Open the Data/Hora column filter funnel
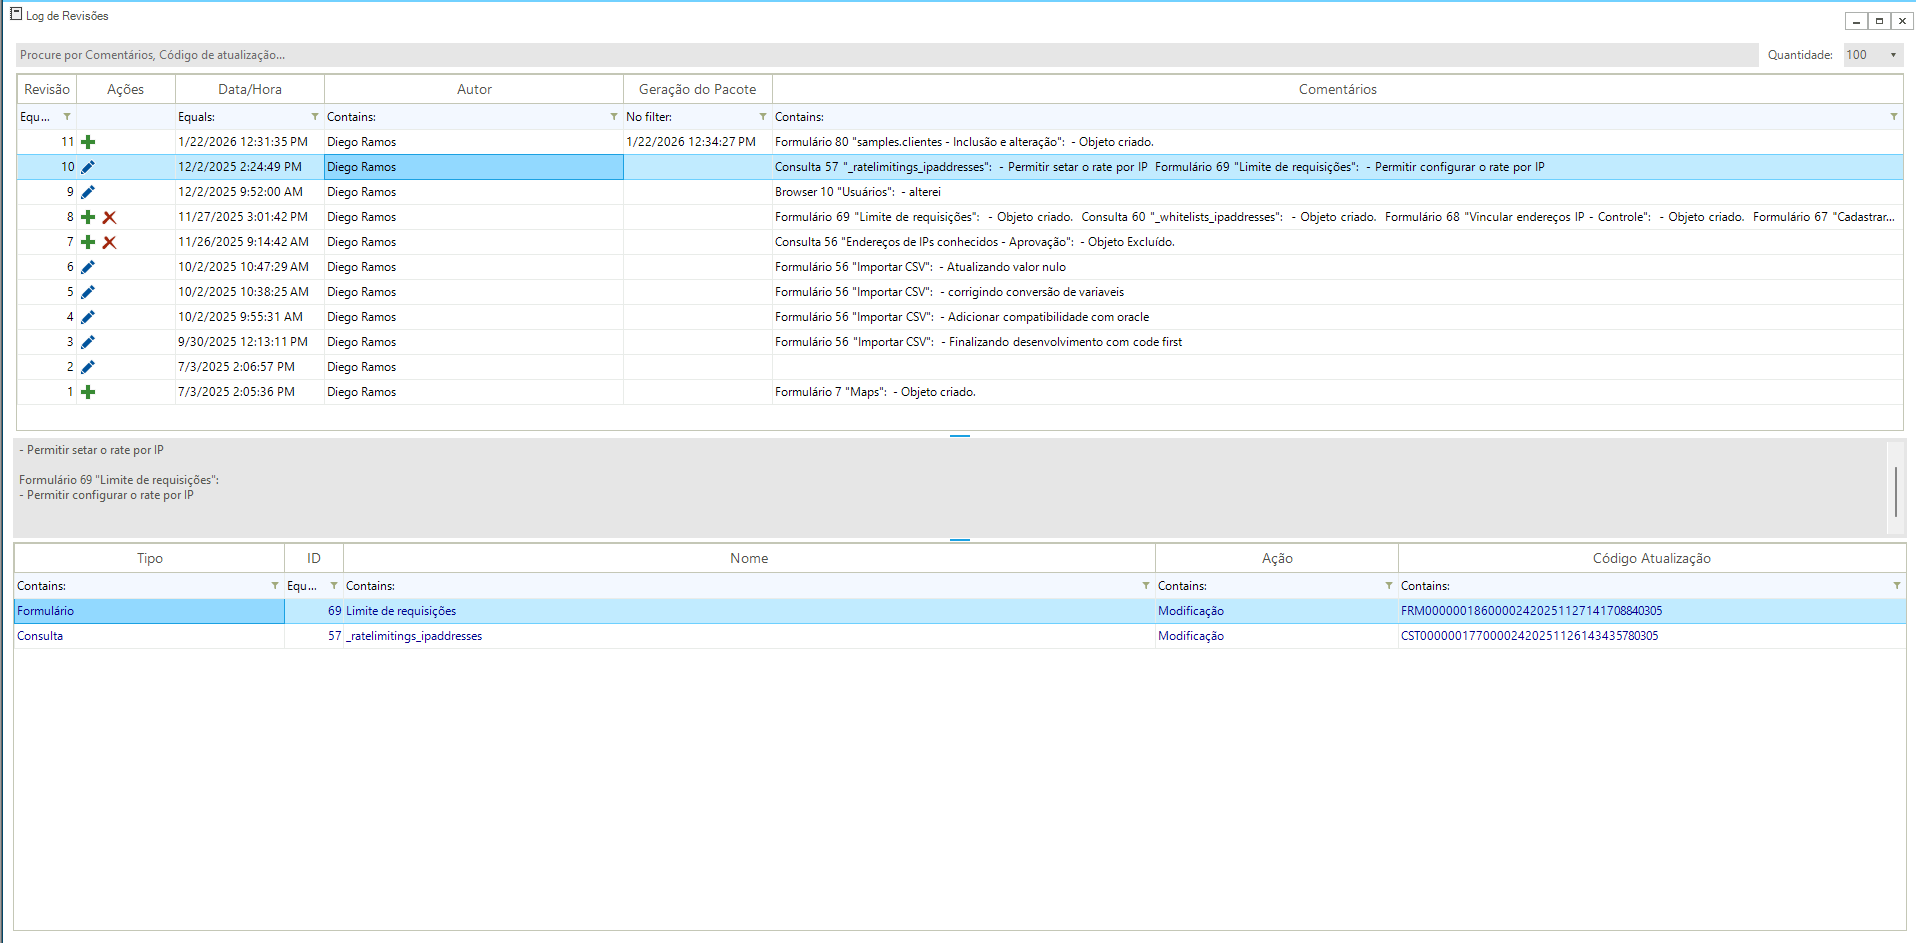Image resolution: width=1916 pixels, height=943 pixels. pos(314,117)
